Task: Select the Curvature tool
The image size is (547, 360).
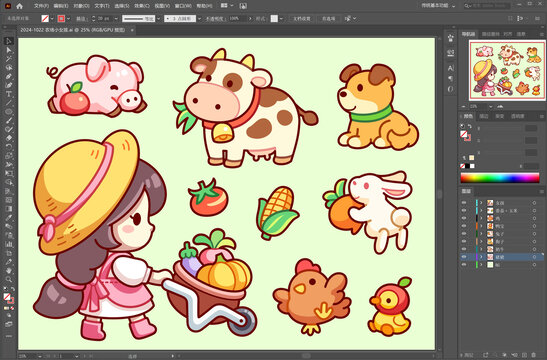Action: pyautogui.click(x=9, y=85)
